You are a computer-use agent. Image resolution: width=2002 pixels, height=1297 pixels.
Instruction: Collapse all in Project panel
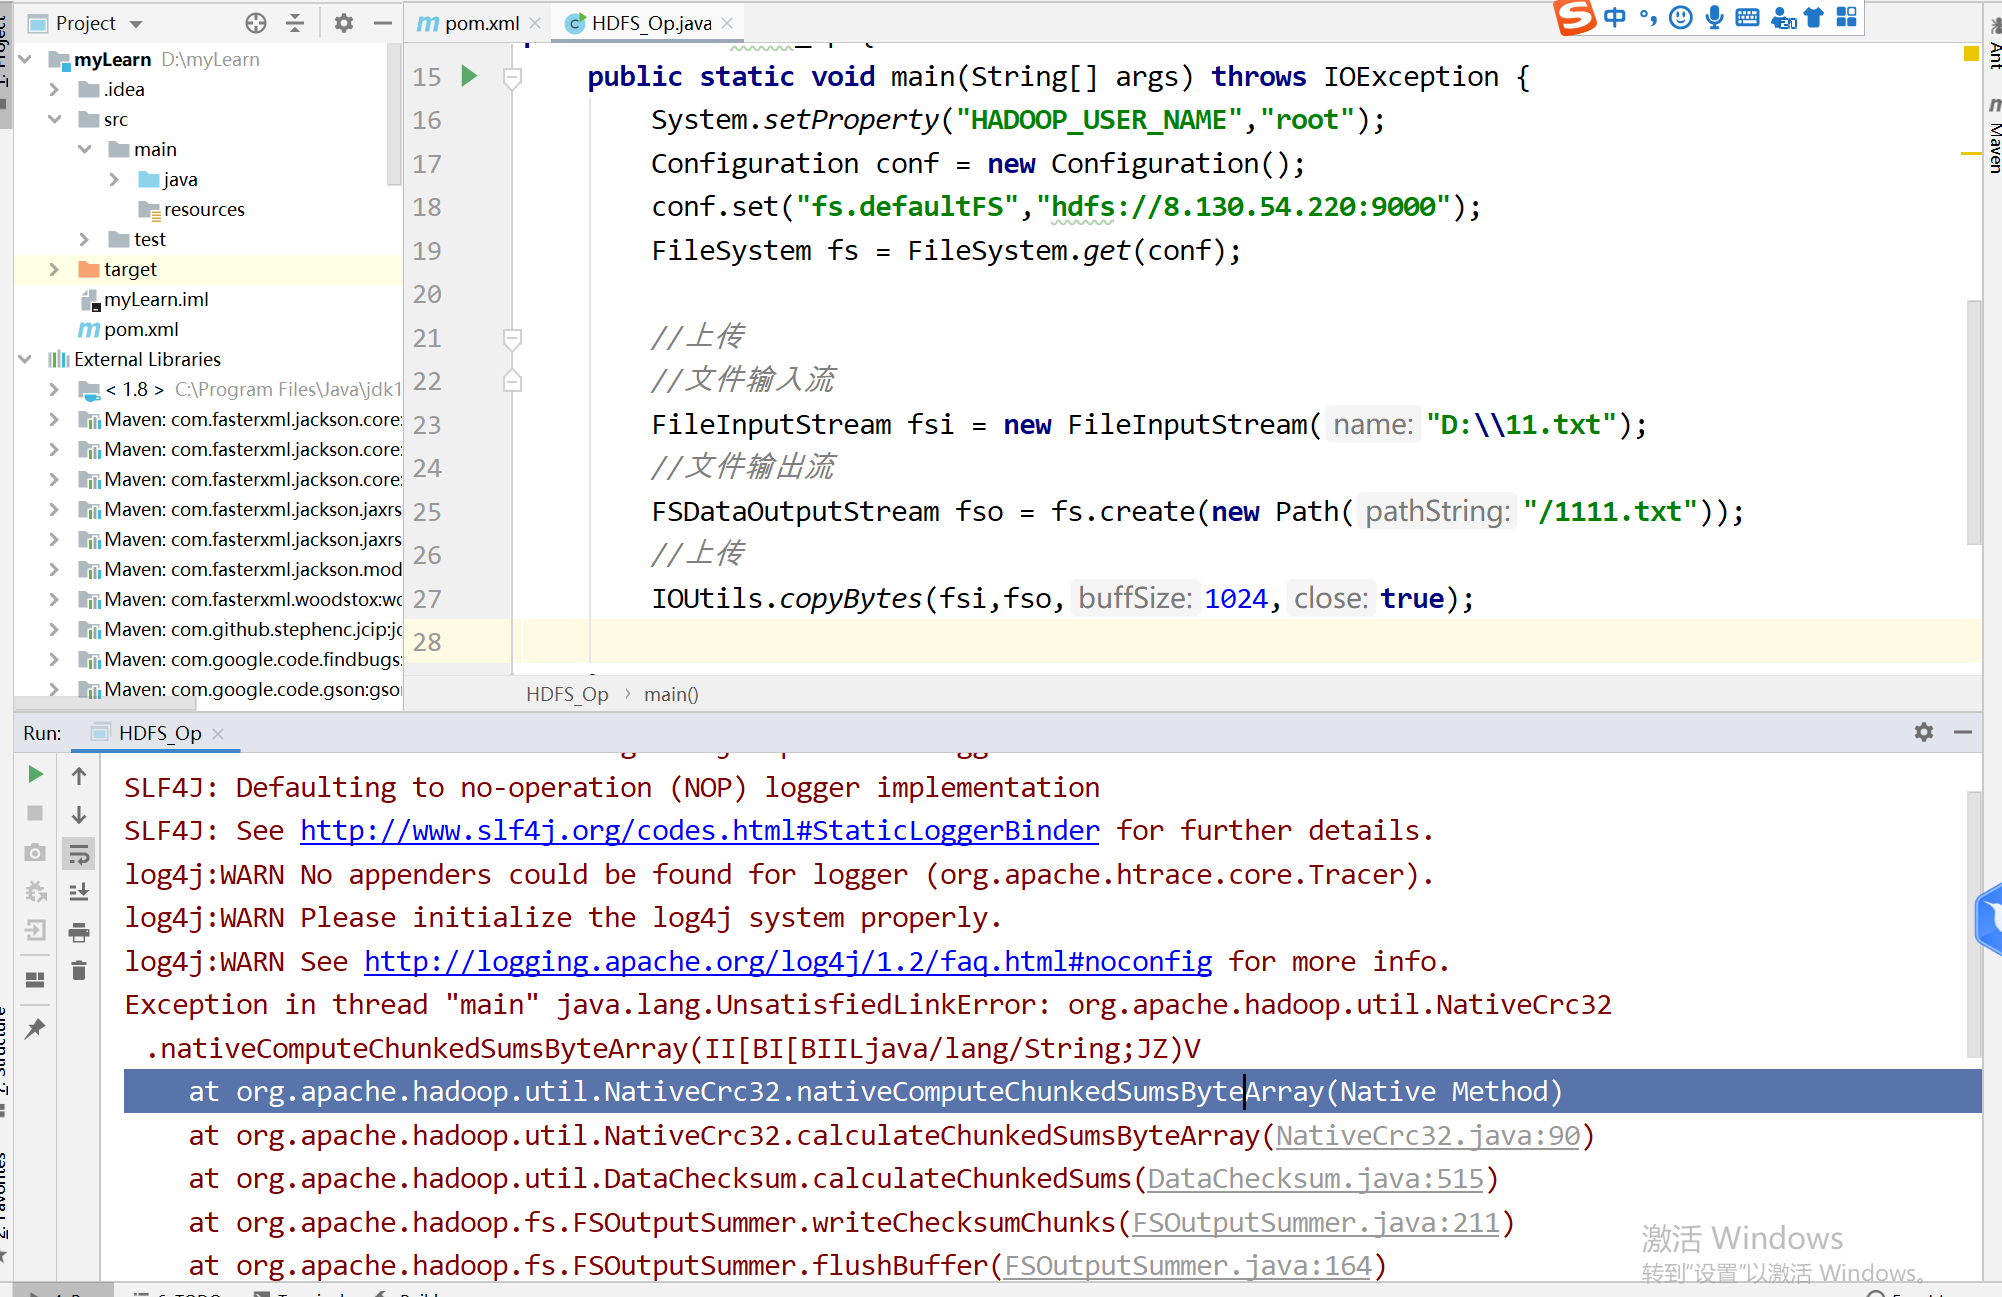coord(295,23)
